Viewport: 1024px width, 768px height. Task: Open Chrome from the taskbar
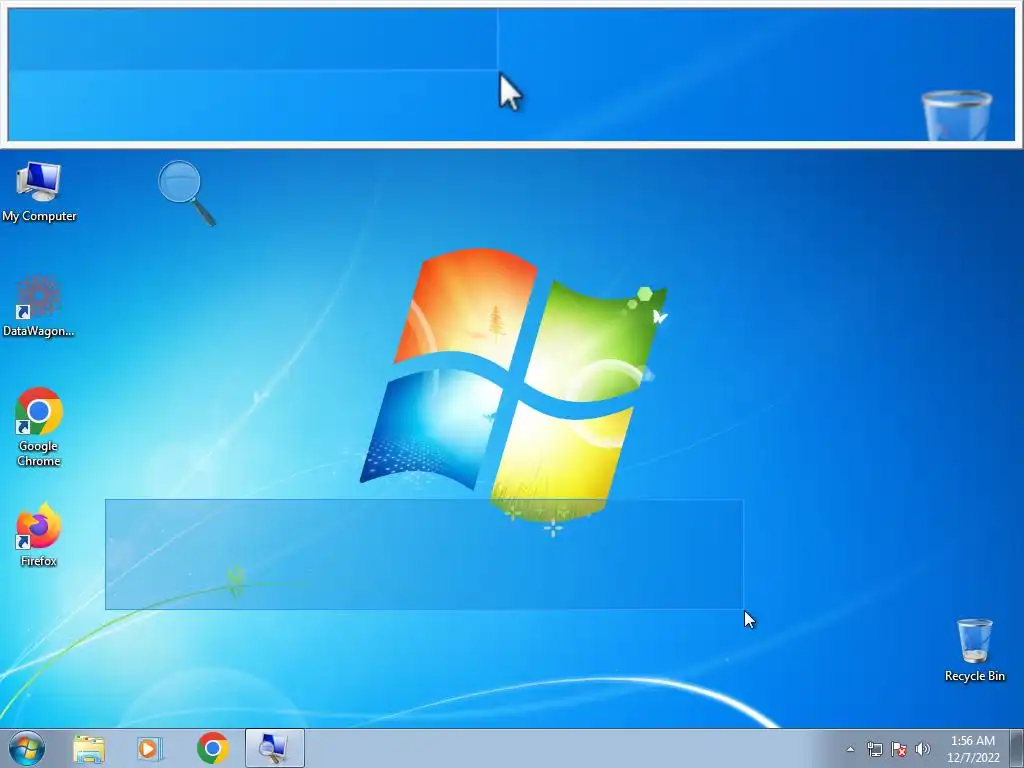[x=212, y=748]
